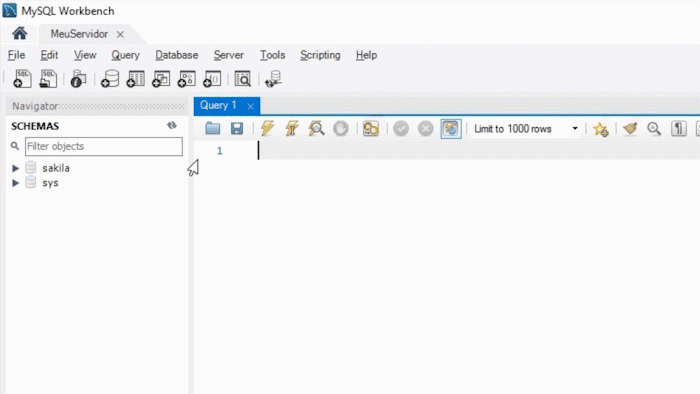Expand the sakila schema

[x=15, y=168]
